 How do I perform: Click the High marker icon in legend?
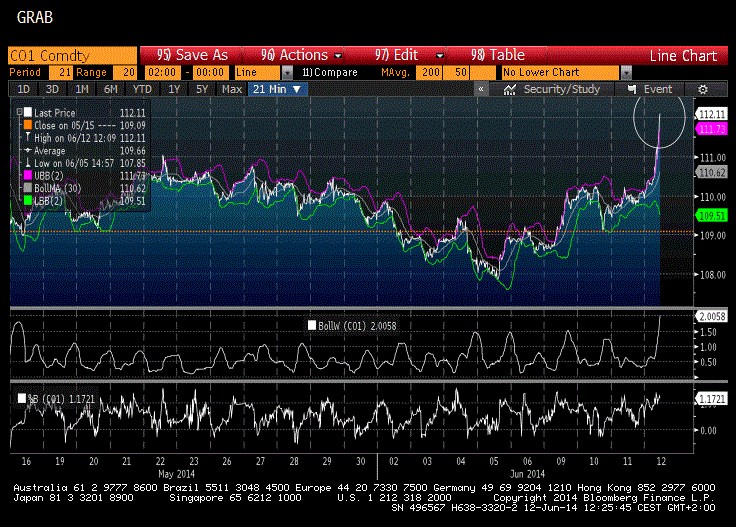tap(27, 135)
